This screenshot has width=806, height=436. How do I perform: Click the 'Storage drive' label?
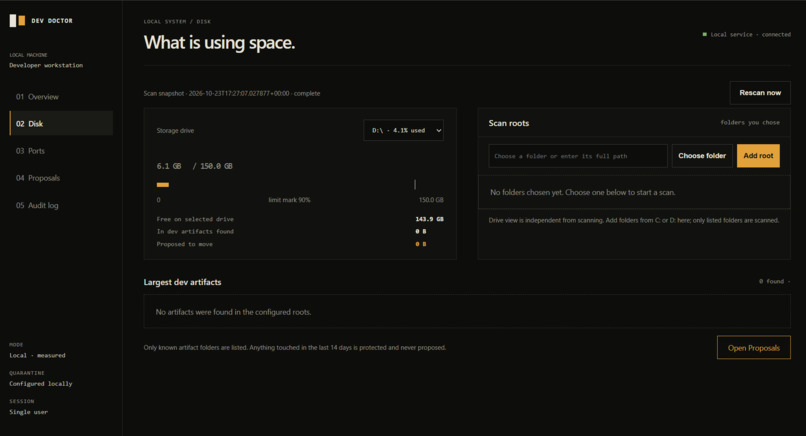coord(175,131)
